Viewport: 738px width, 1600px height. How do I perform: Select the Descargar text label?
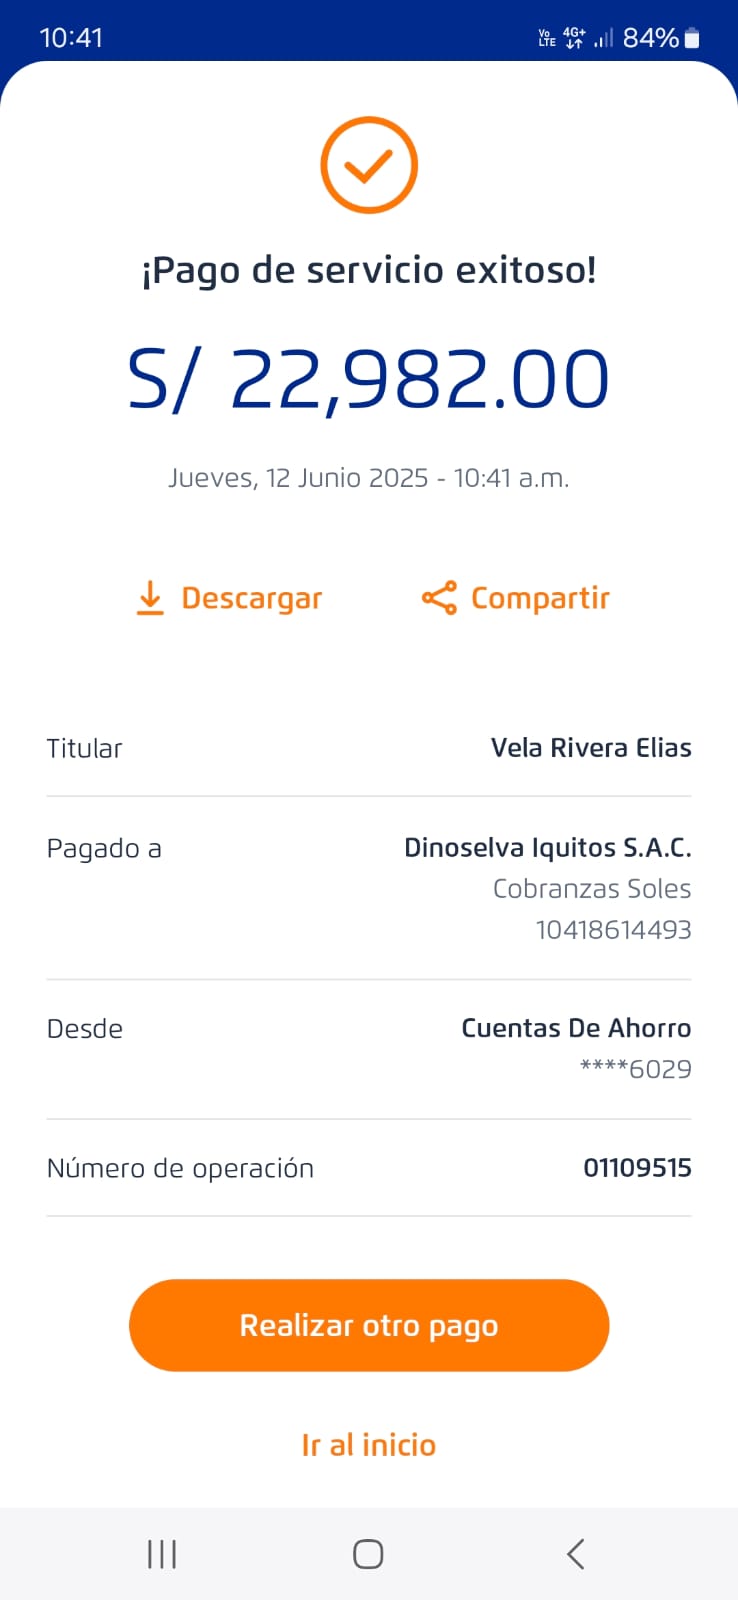pyautogui.click(x=252, y=598)
